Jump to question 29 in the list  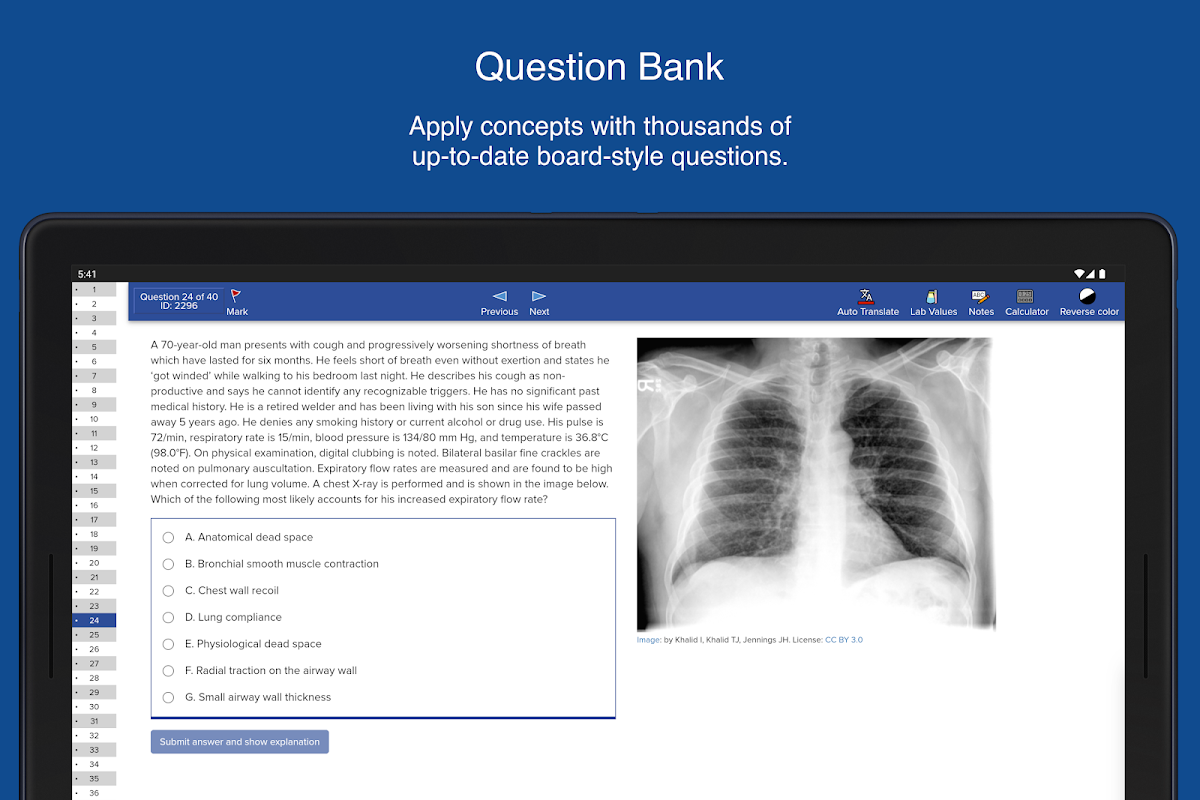pos(94,692)
